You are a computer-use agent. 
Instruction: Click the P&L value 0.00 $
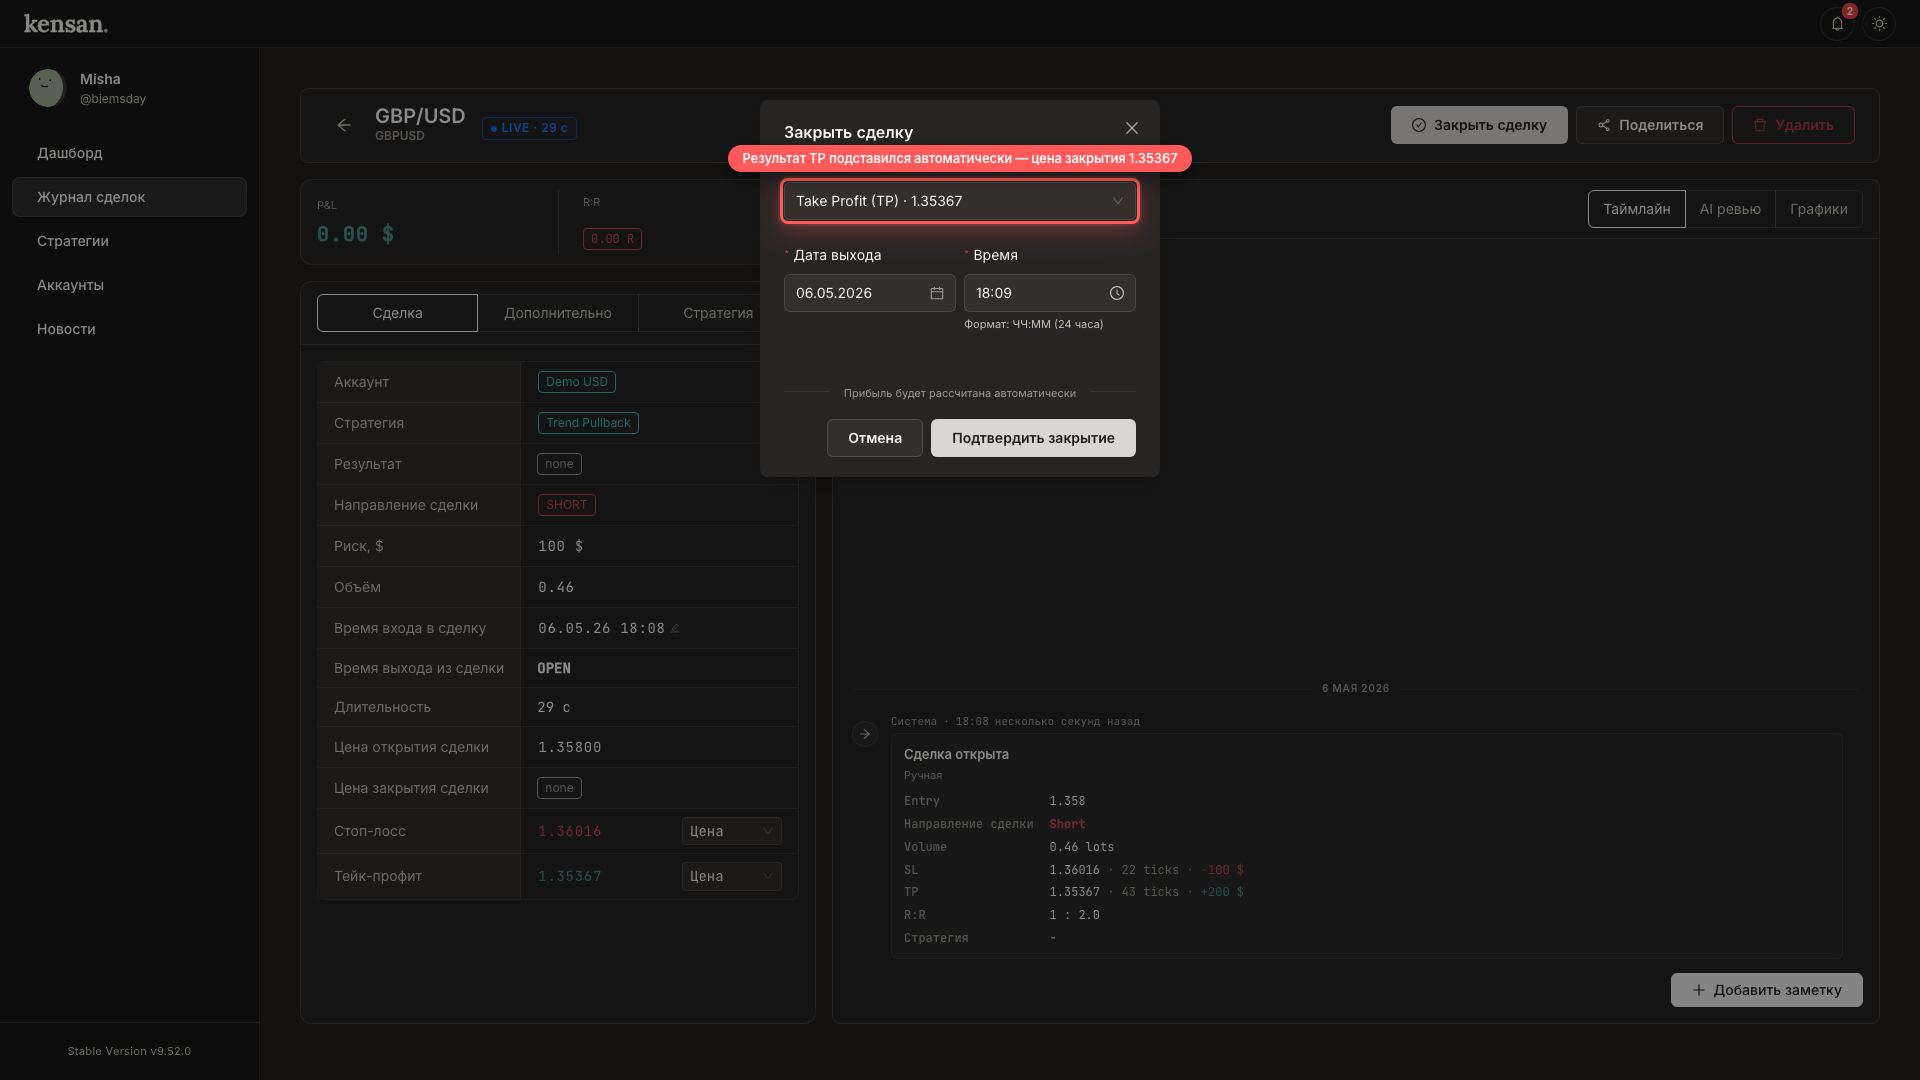pyautogui.click(x=356, y=234)
